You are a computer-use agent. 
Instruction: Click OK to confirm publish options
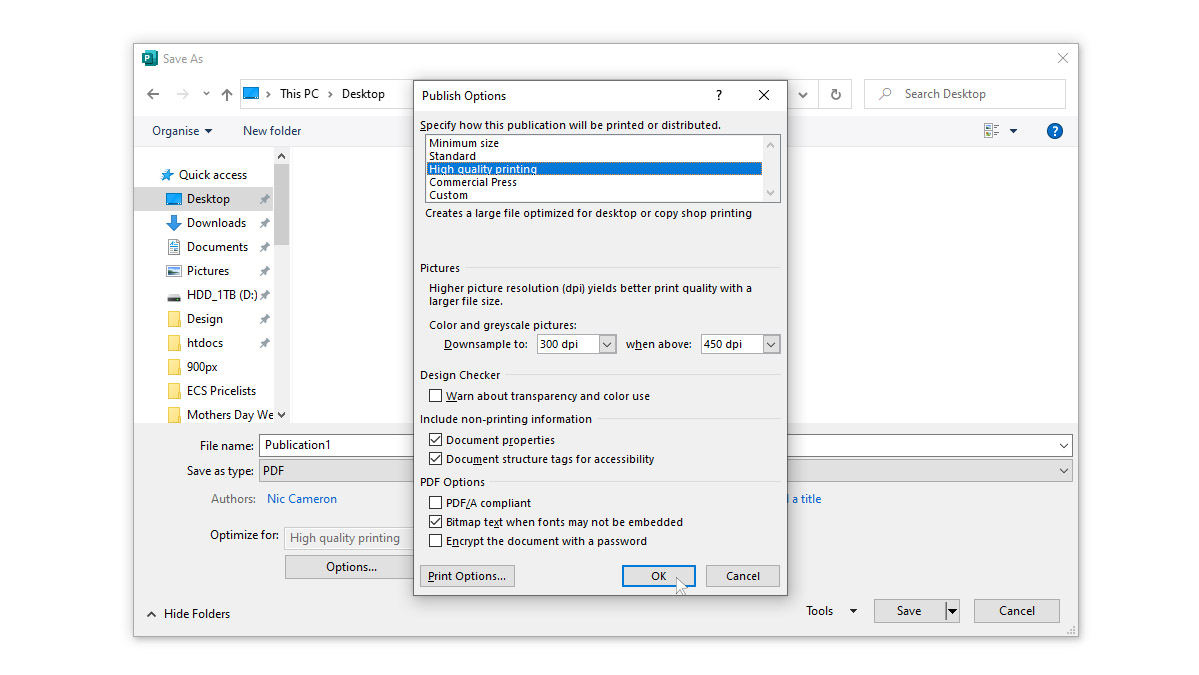[x=658, y=575]
